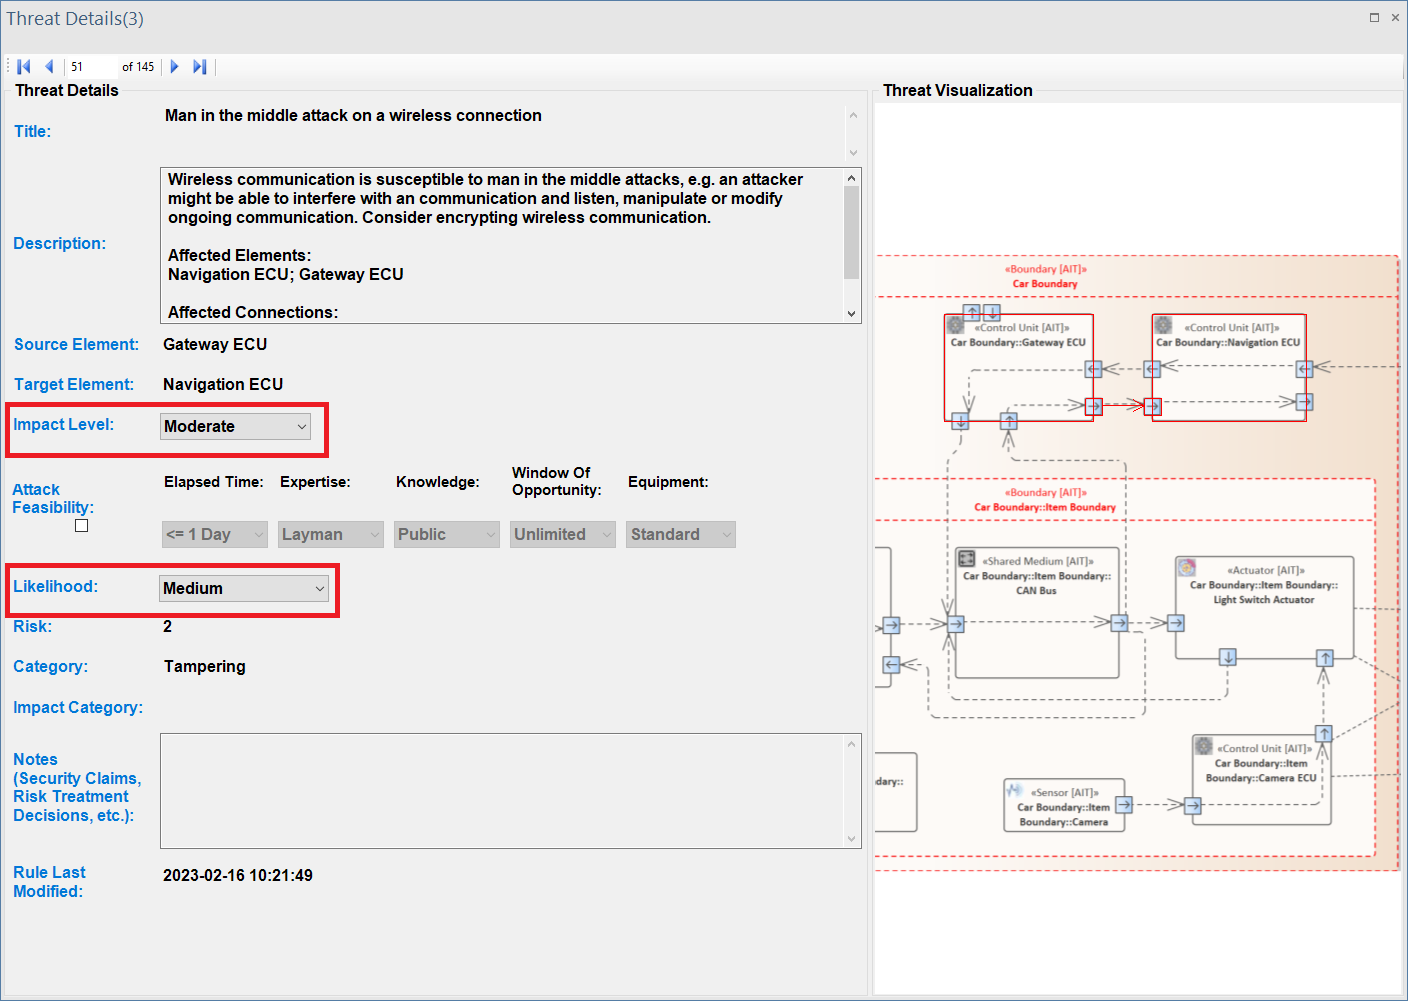Open the Impact Level dropdown
Image resolution: width=1408 pixels, height=1001 pixels.
tap(235, 427)
